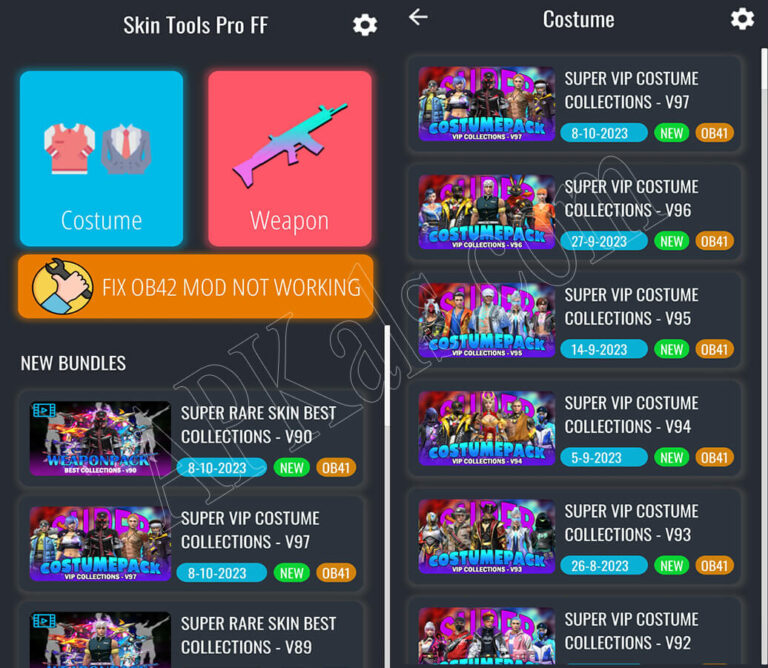The width and height of the screenshot is (768, 668).
Task: Click the OB41 tag on V96 costume
Action: (714, 241)
